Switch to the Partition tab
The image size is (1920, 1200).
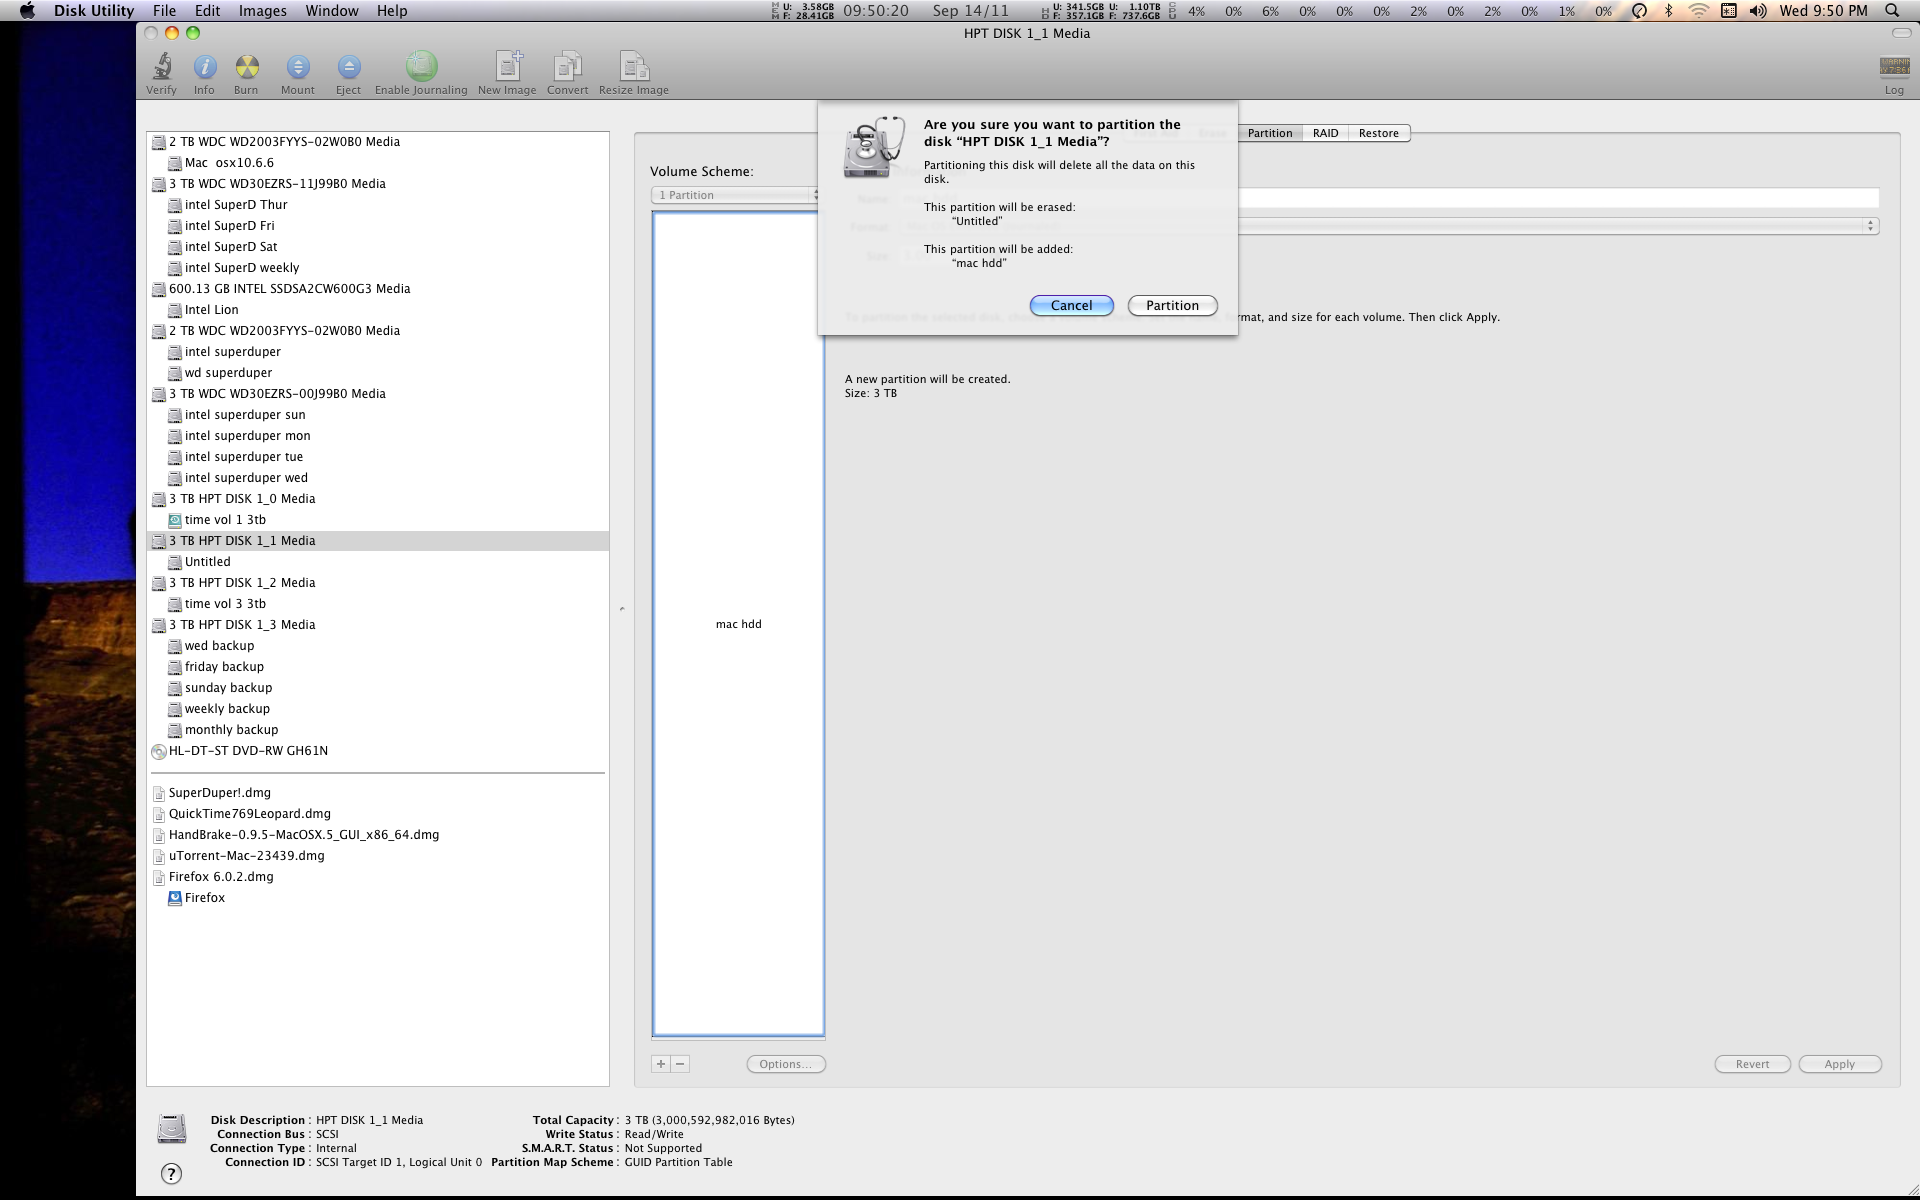click(1269, 133)
